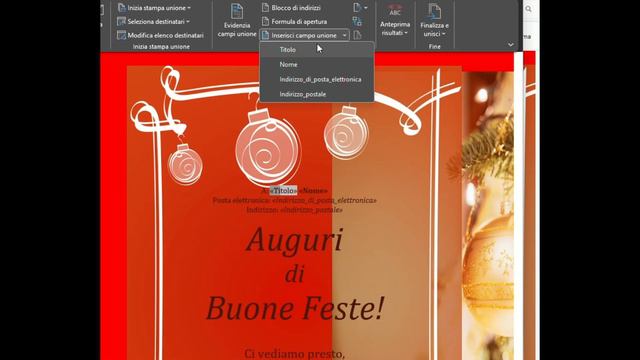Insert a Blocco di indirizzi

coord(291,8)
